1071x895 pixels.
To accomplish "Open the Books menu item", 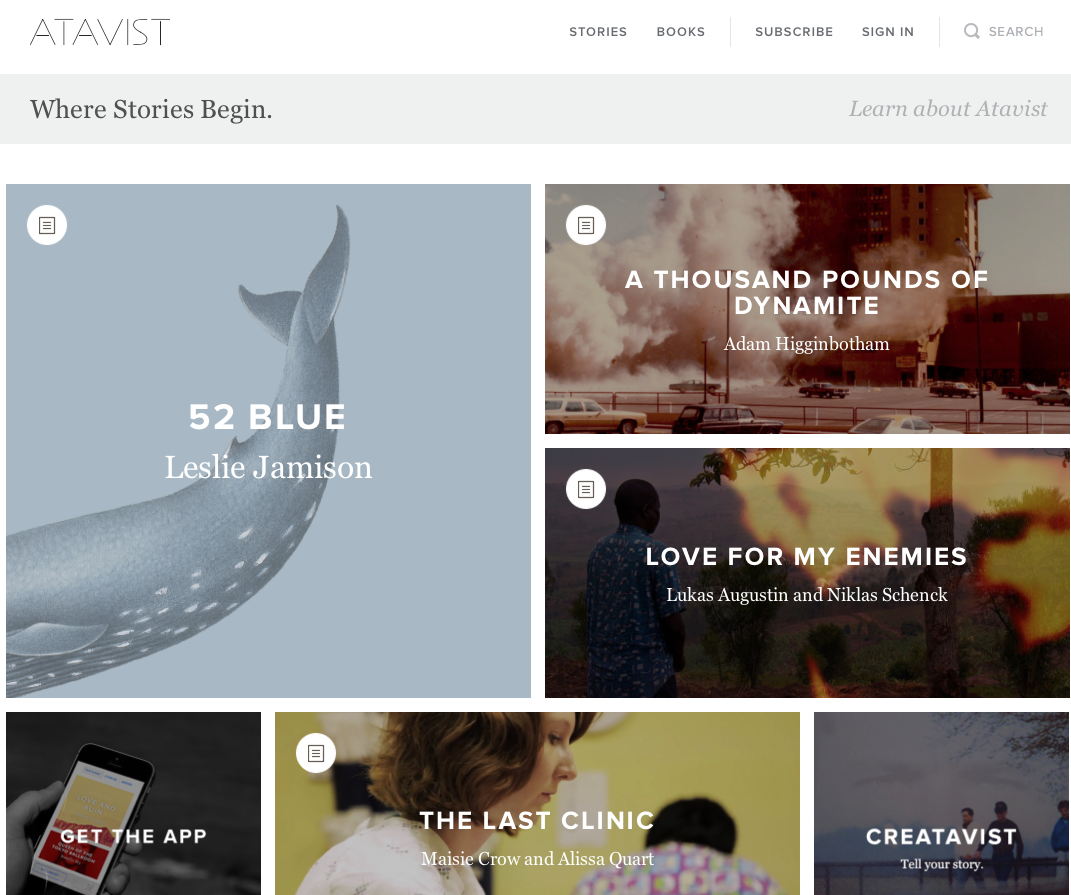I will [x=680, y=32].
